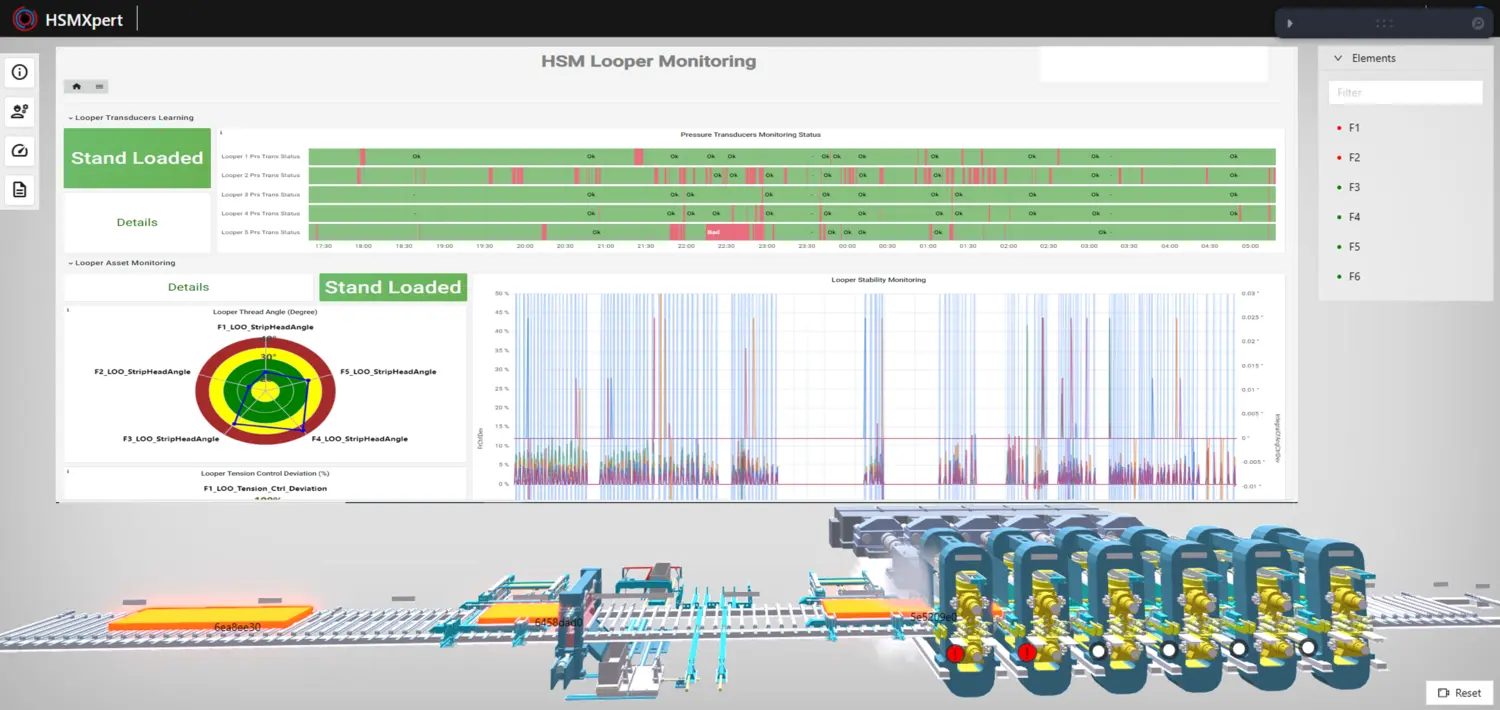
Task: Collapse the Elements panel chevron
Action: point(1338,58)
